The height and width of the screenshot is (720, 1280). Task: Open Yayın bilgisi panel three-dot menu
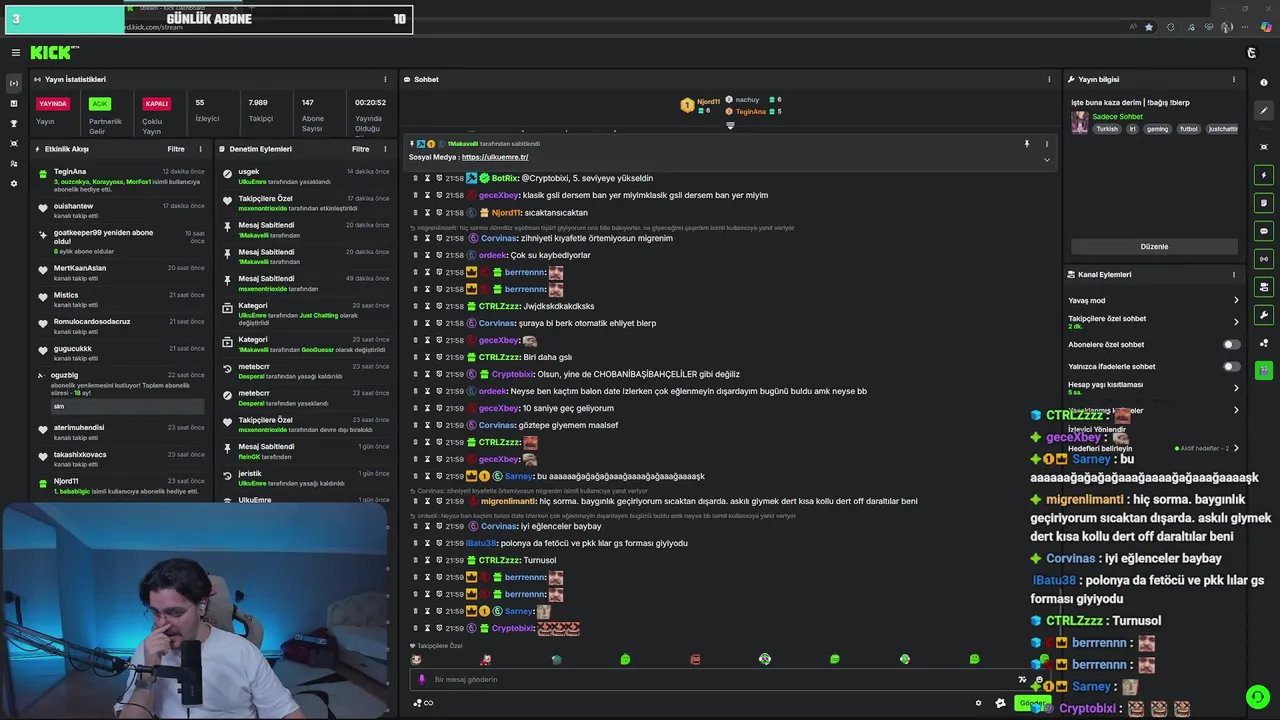pos(1234,79)
